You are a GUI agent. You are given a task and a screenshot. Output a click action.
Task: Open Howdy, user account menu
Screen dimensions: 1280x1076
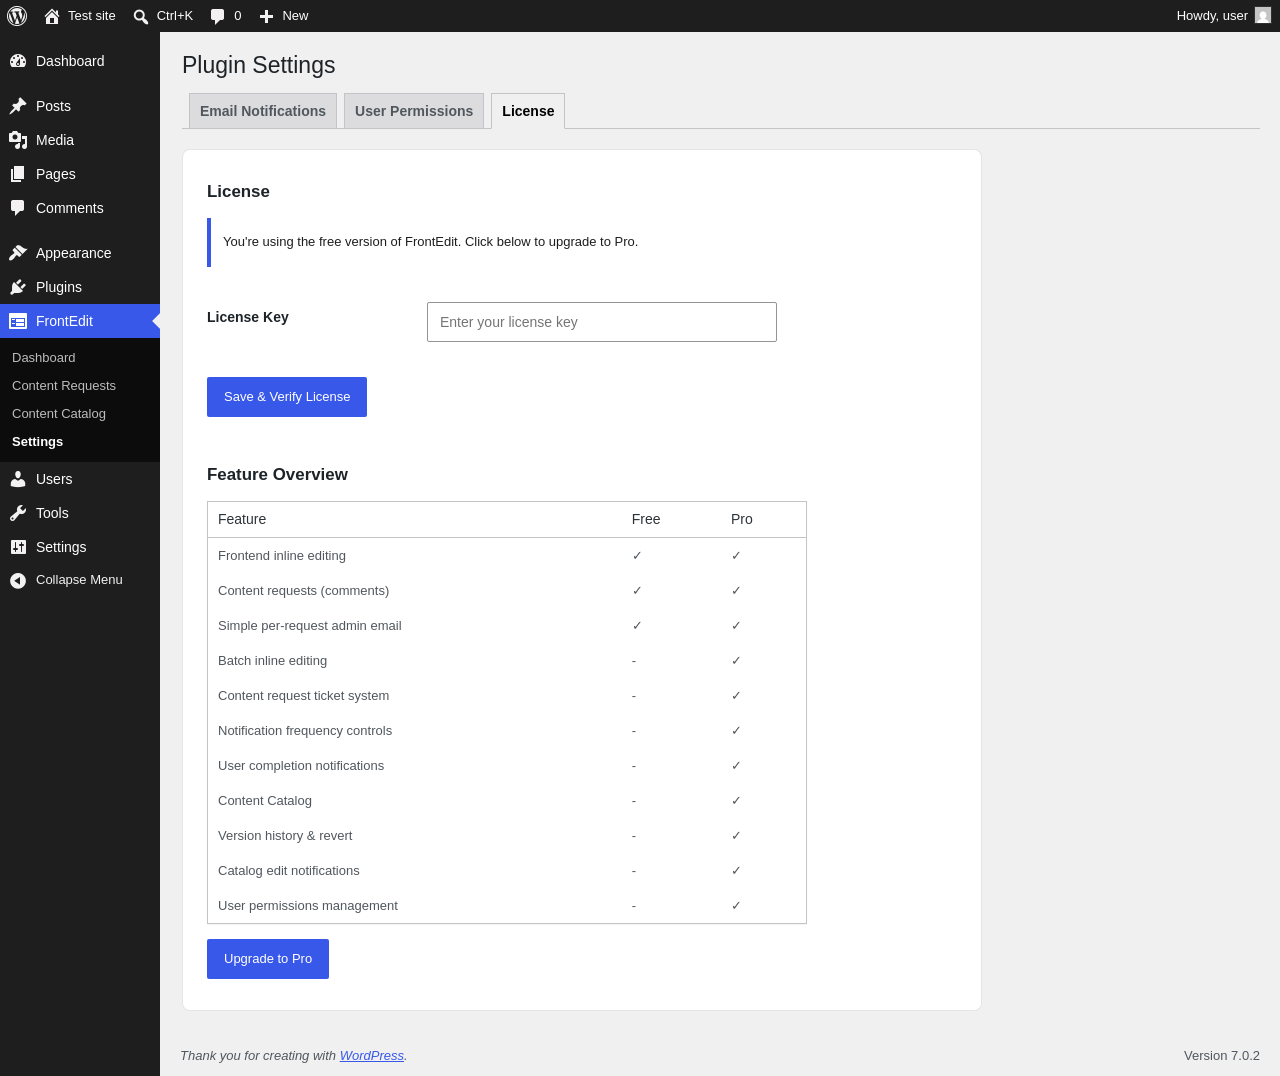1223,16
